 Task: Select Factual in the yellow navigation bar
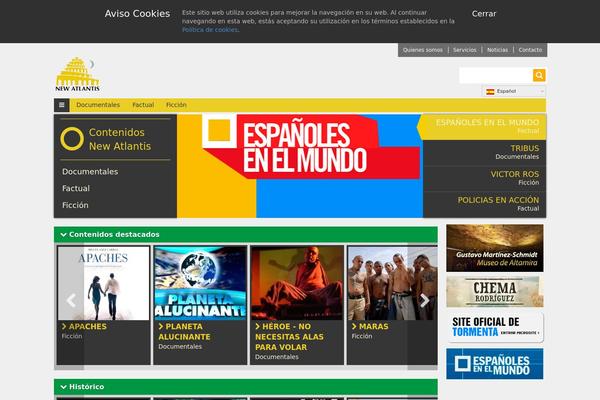click(143, 105)
